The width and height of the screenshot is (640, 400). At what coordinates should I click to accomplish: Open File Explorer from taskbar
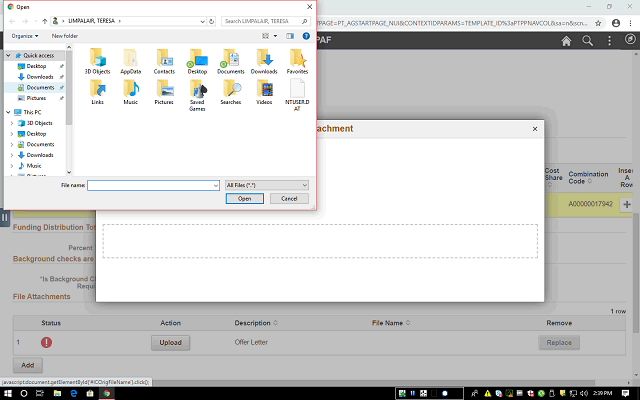pos(57,393)
